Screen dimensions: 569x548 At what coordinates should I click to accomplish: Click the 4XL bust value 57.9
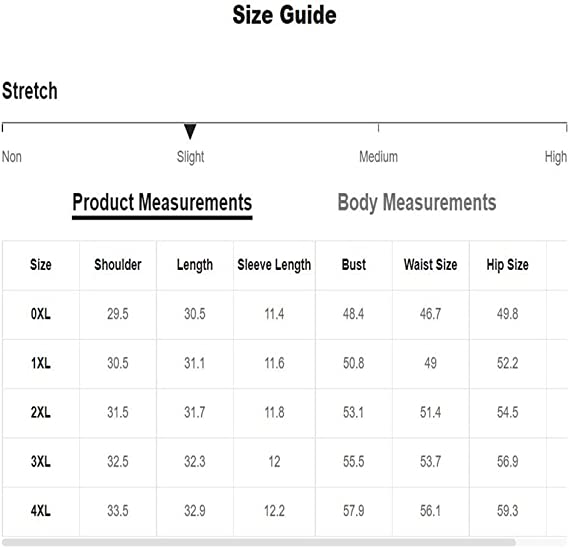click(x=353, y=511)
